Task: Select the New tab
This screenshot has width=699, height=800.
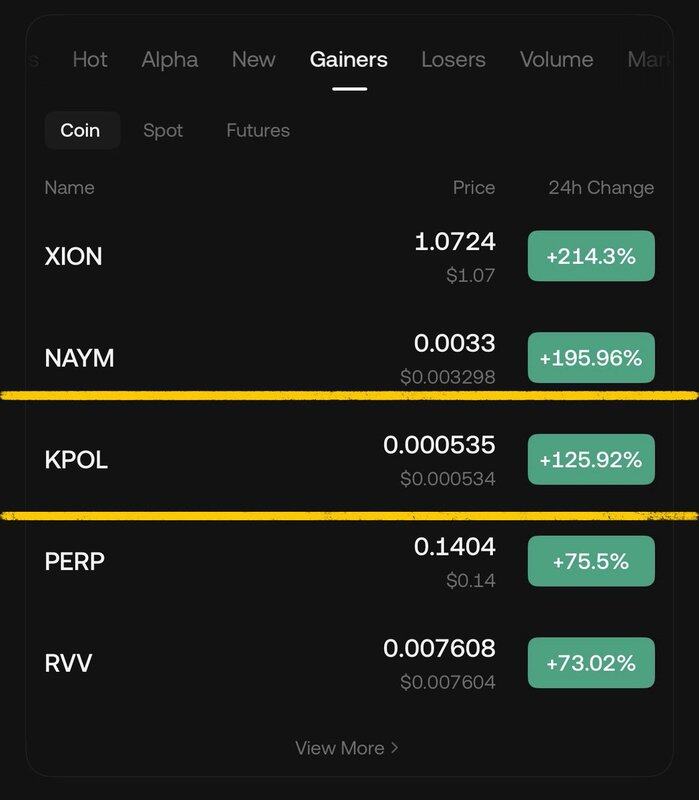Action: pos(253,60)
